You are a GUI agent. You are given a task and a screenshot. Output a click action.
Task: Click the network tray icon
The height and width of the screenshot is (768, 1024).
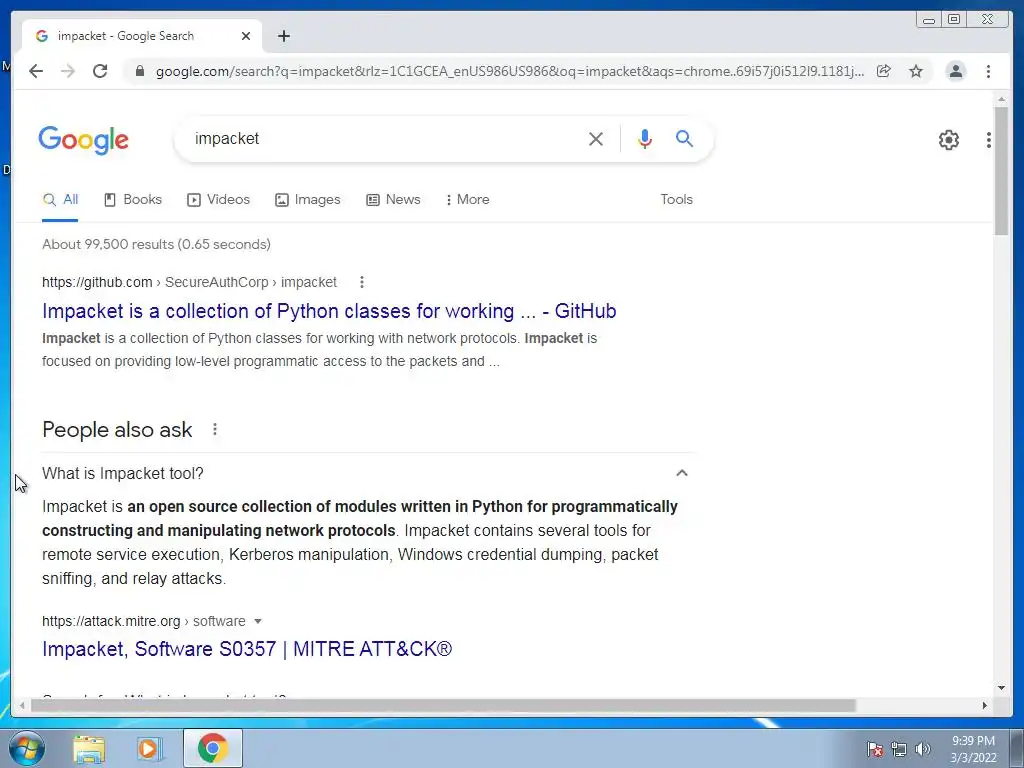pyautogui.click(x=899, y=749)
